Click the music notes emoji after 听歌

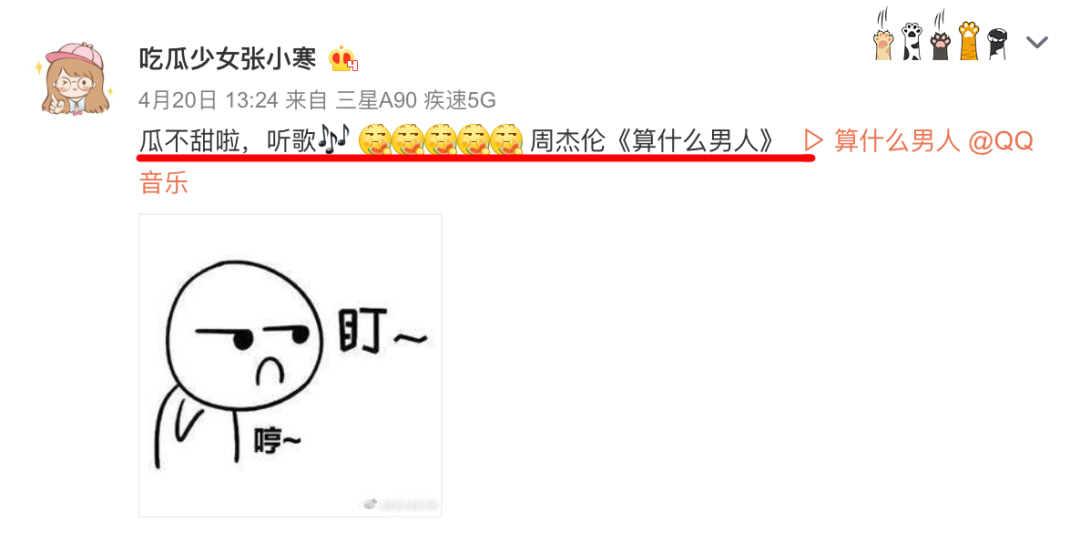coord(337,141)
